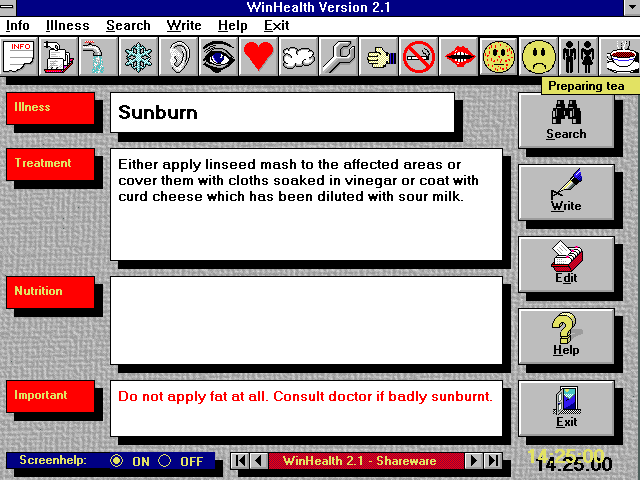Viewport: 640px width, 480px height.
Task: Go to next record arrow
Action: pyautogui.click(x=475, y=461)
